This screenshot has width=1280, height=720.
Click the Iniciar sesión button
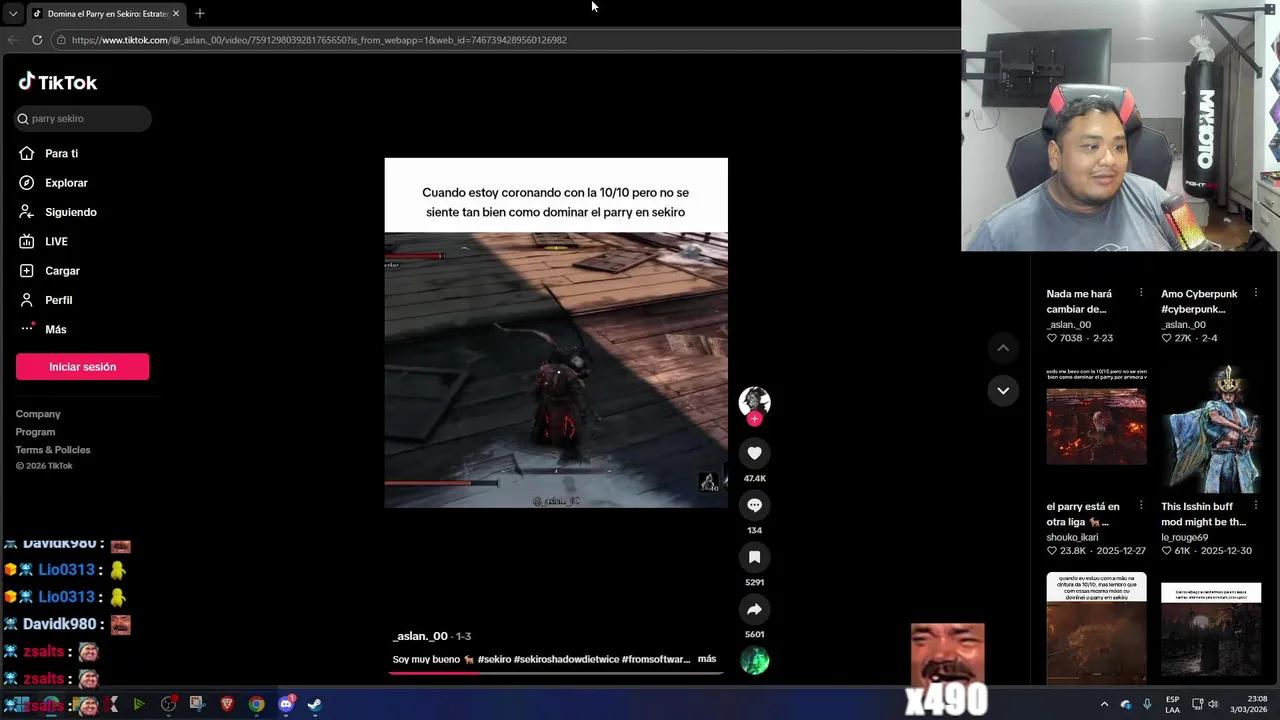coord(82,367)
